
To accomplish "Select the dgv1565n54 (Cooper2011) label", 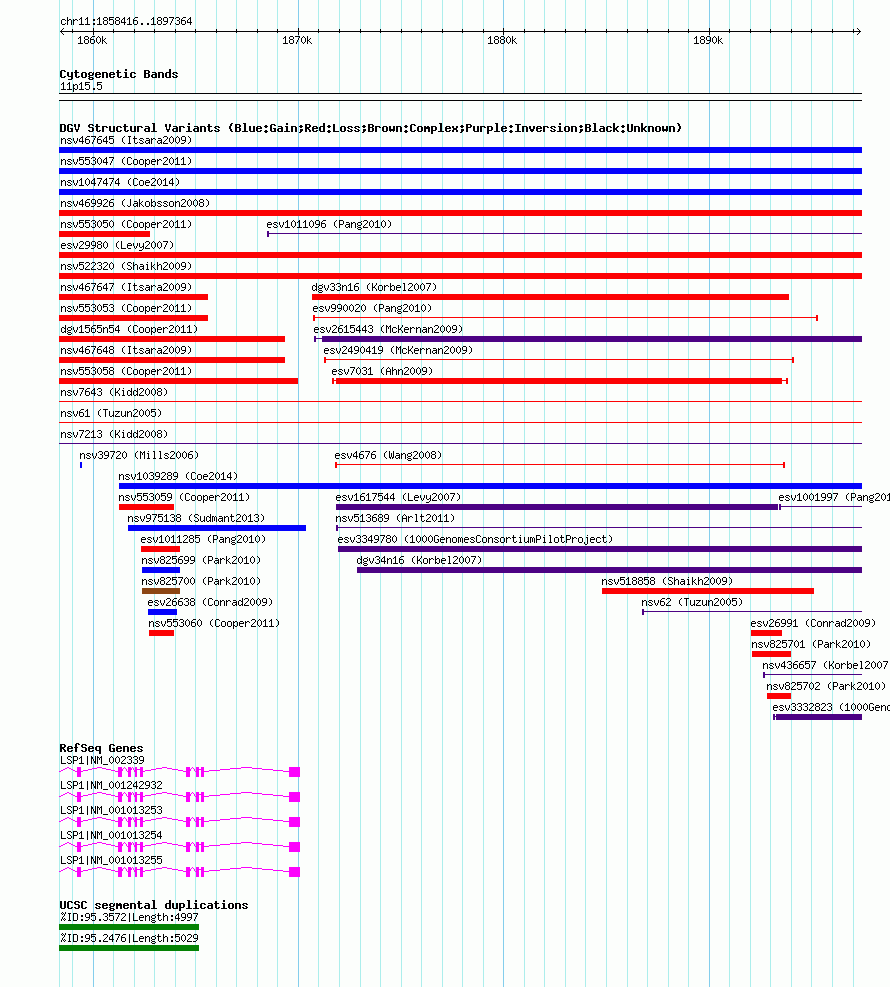I will pyautogui.click(x=129, y=329).
